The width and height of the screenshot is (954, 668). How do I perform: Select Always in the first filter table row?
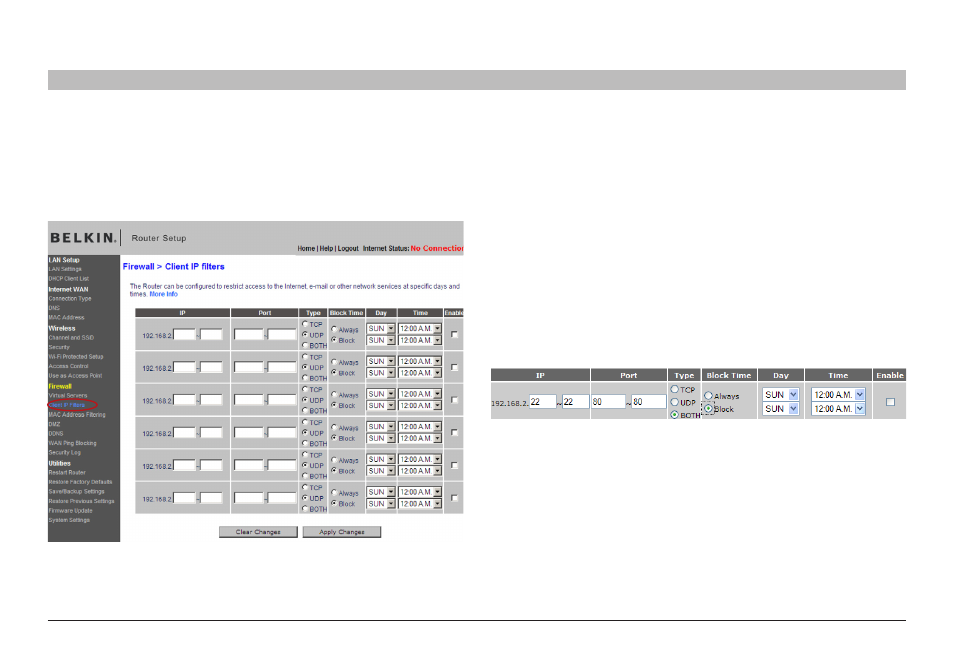[334, 329]
